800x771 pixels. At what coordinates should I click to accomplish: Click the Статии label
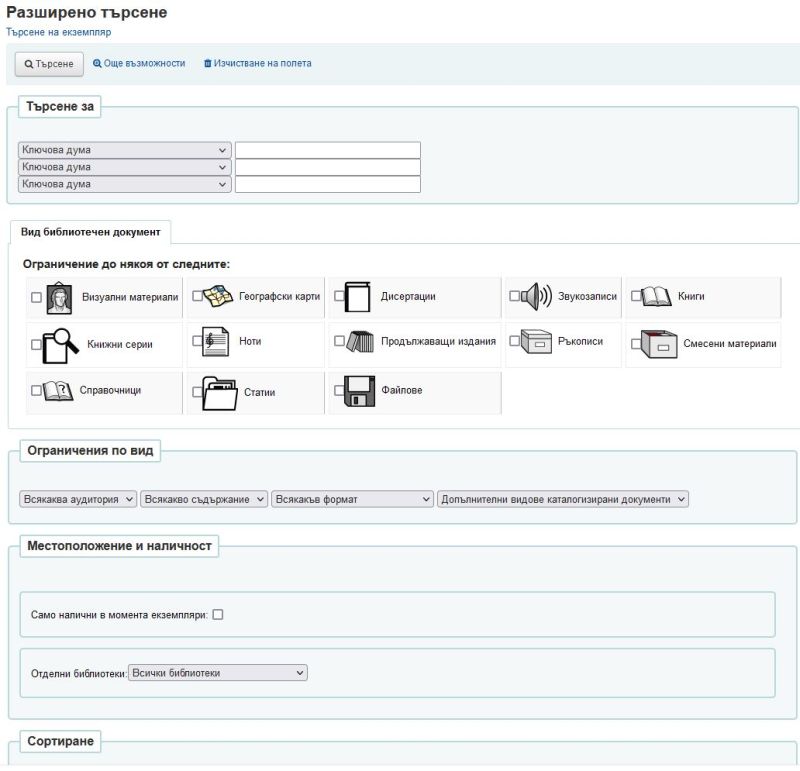point(259,392)
